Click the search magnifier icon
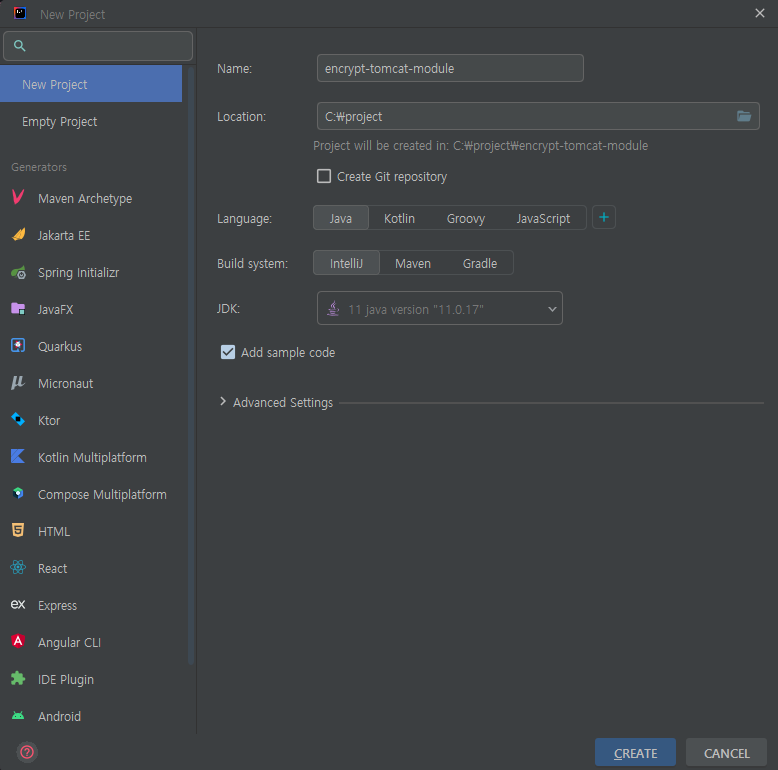 pyautogui.click(x=19, y=46)
